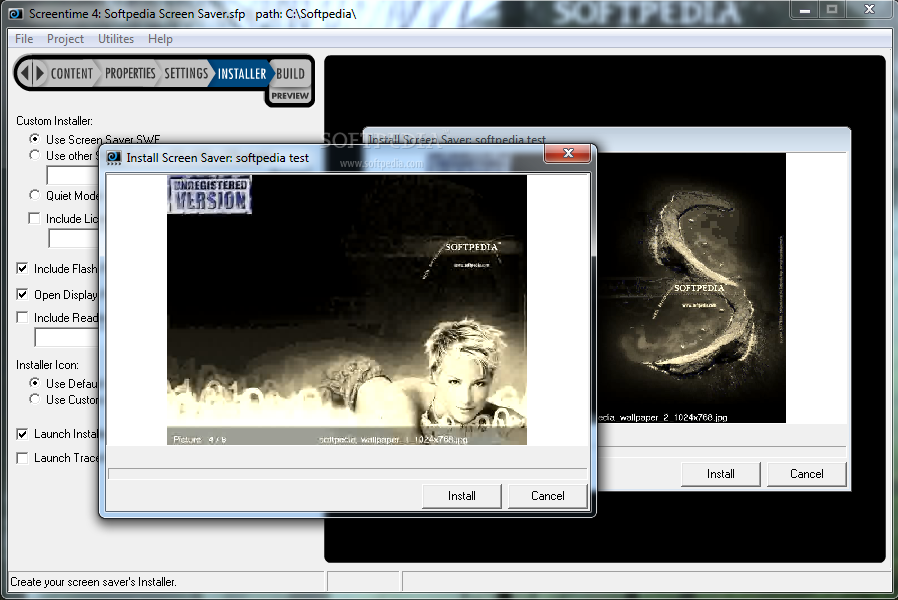Click the woman wallpaper preview image
898x600 pixels.
pos(346,310)
